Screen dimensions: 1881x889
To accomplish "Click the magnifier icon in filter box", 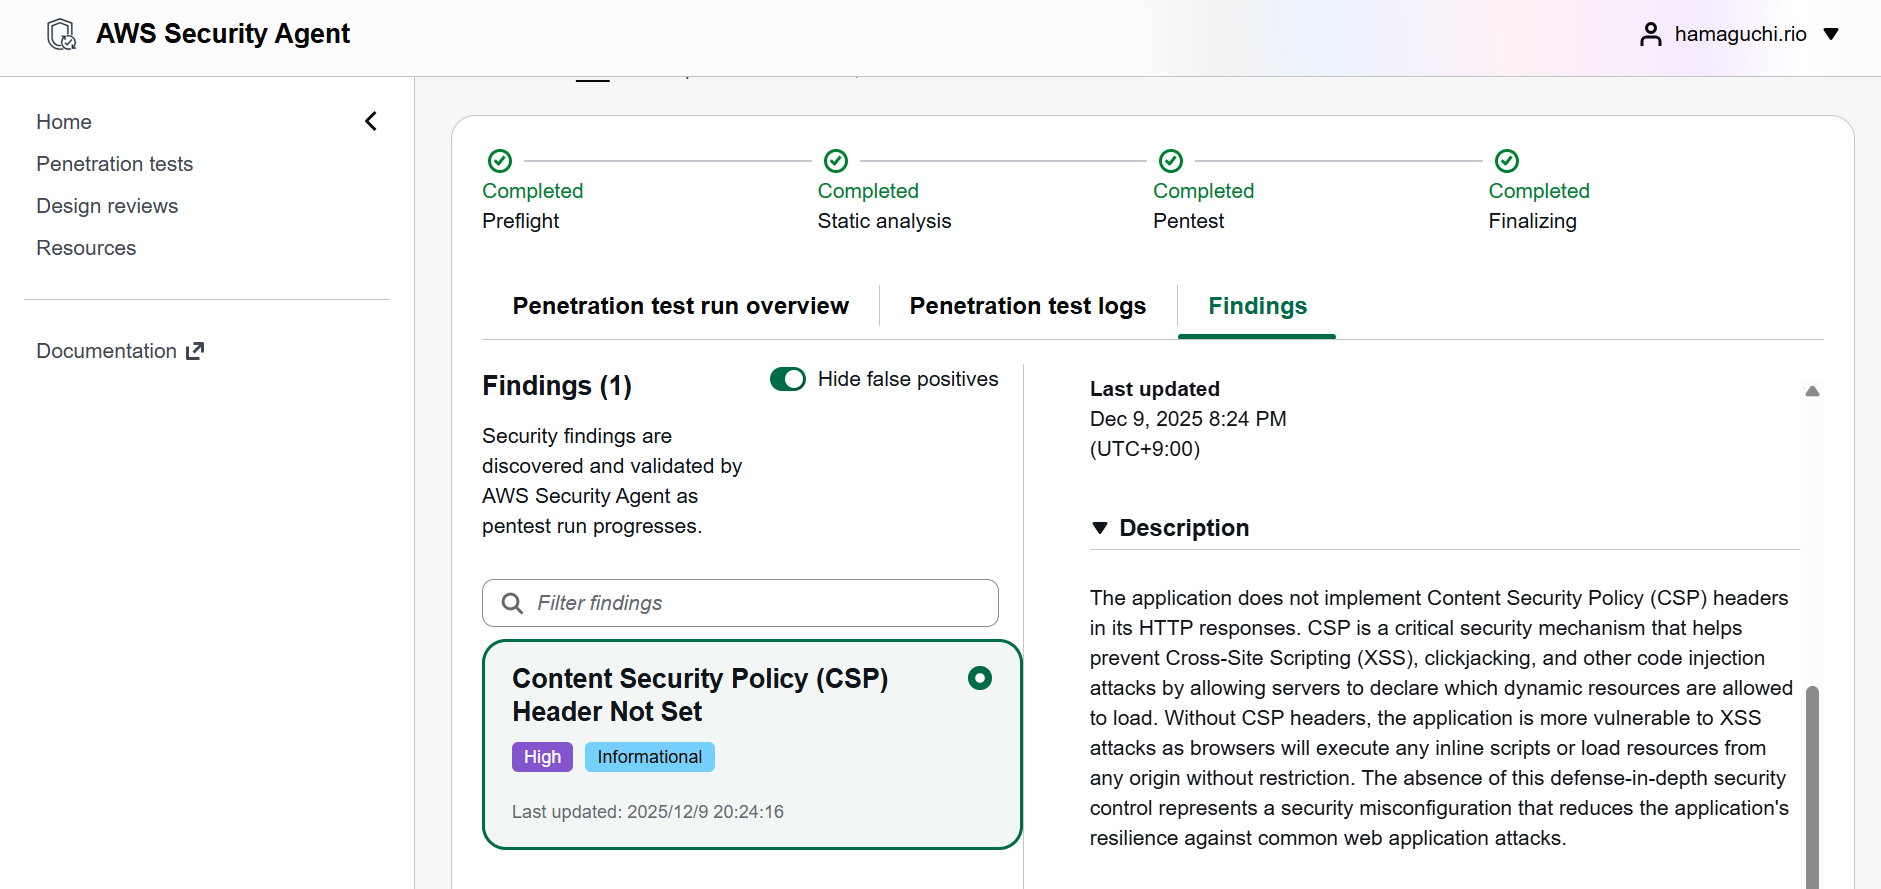I will [512, 603].
